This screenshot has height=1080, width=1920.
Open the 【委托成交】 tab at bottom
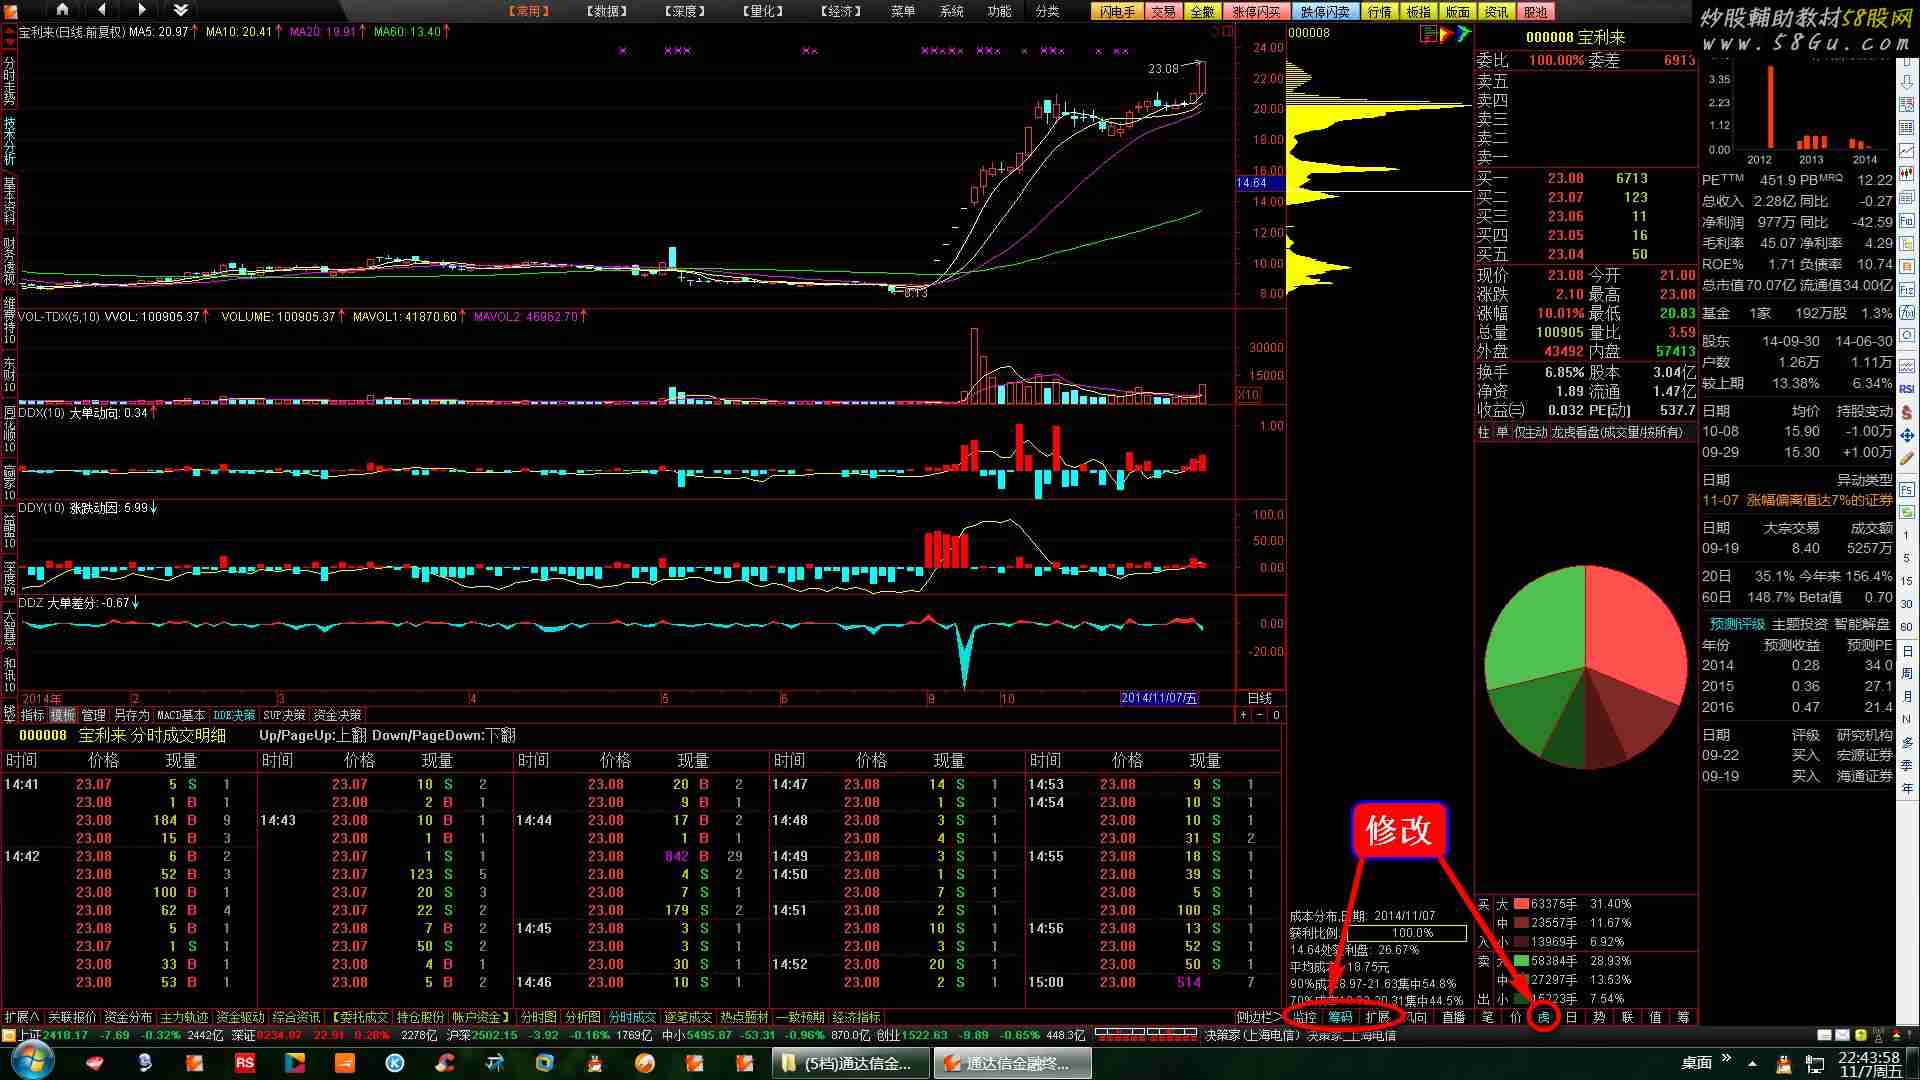[360, 1017]
